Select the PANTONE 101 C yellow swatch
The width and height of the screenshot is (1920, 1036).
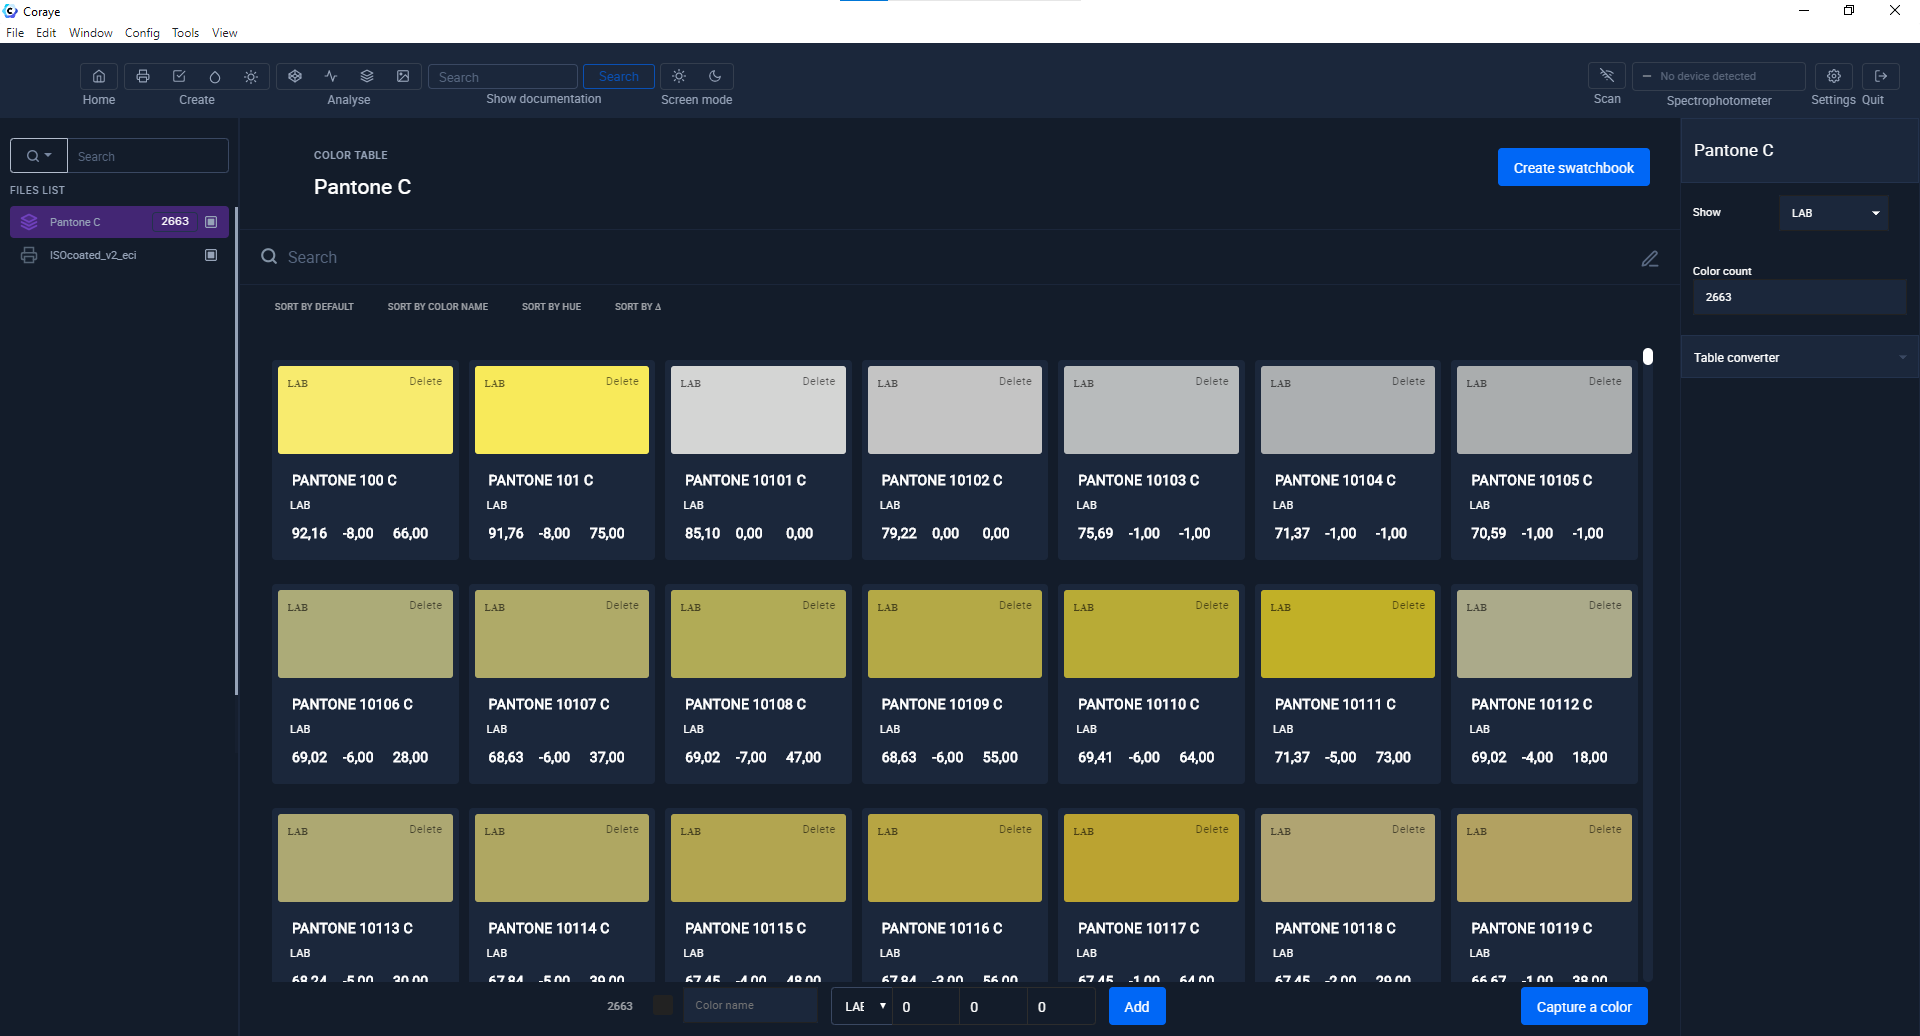click(562, 410)
